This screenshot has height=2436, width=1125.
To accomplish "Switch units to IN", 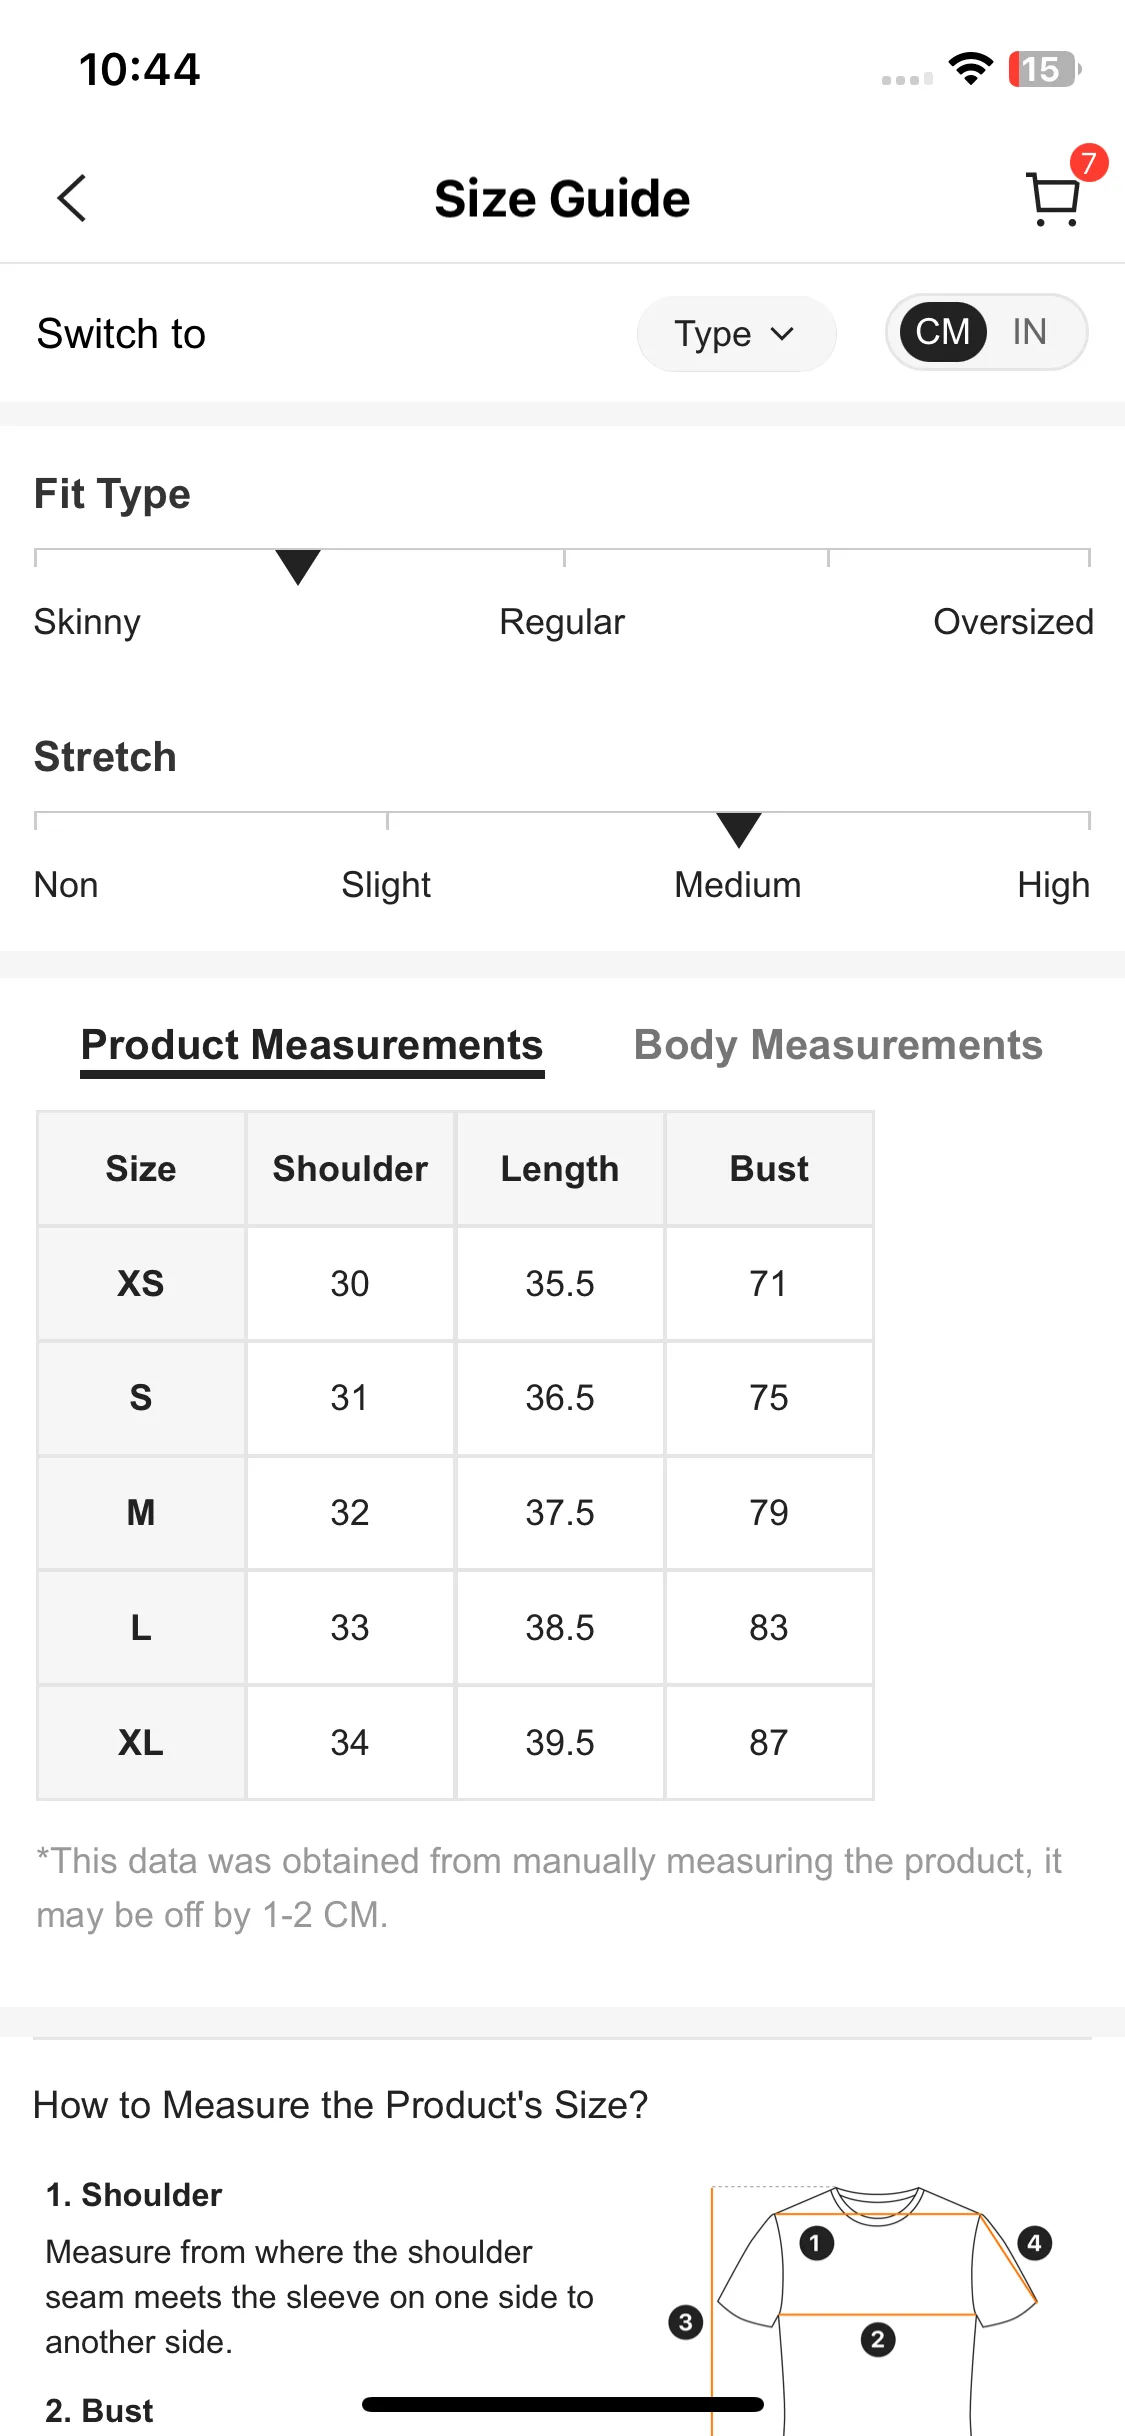I will (1030, 332).
